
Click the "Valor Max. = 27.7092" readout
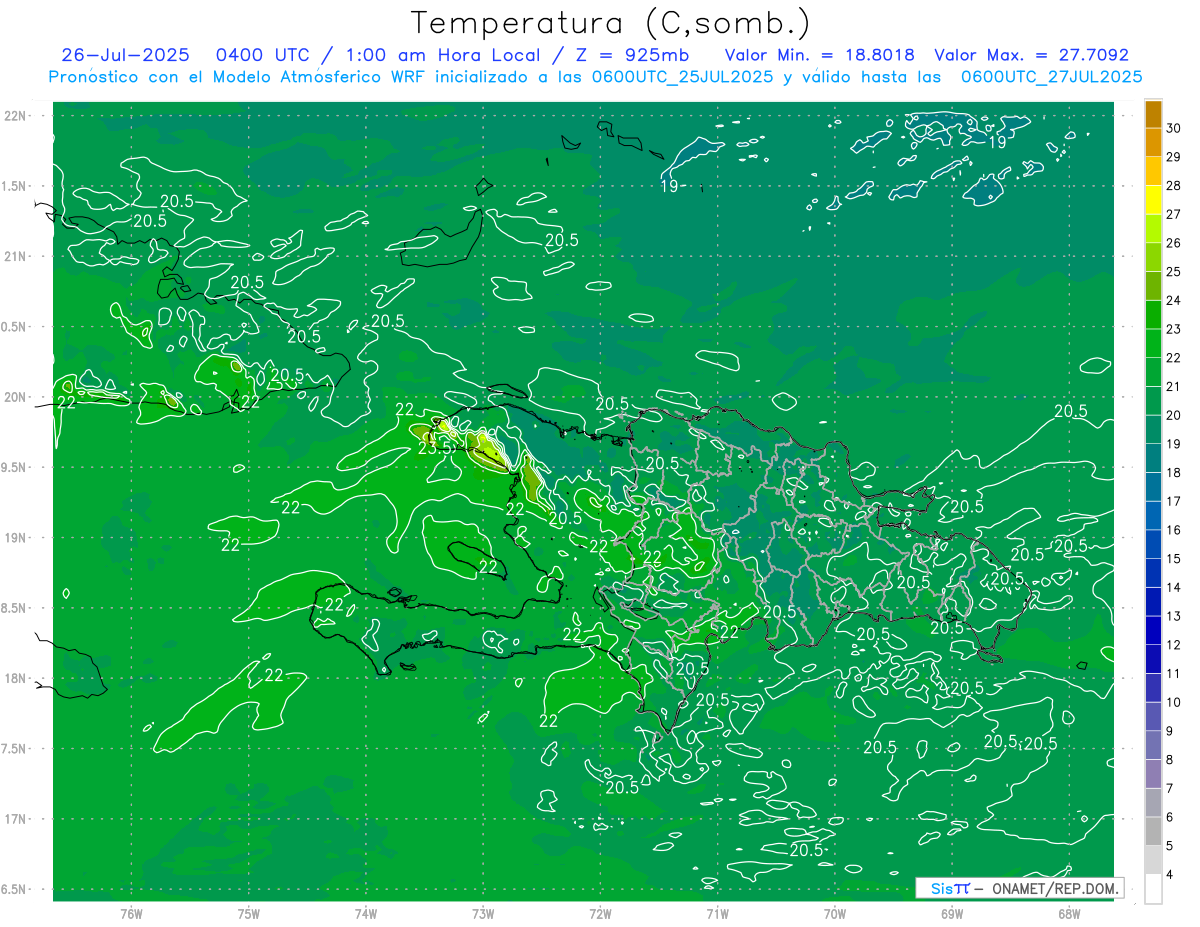click(x=1031, y=55)
